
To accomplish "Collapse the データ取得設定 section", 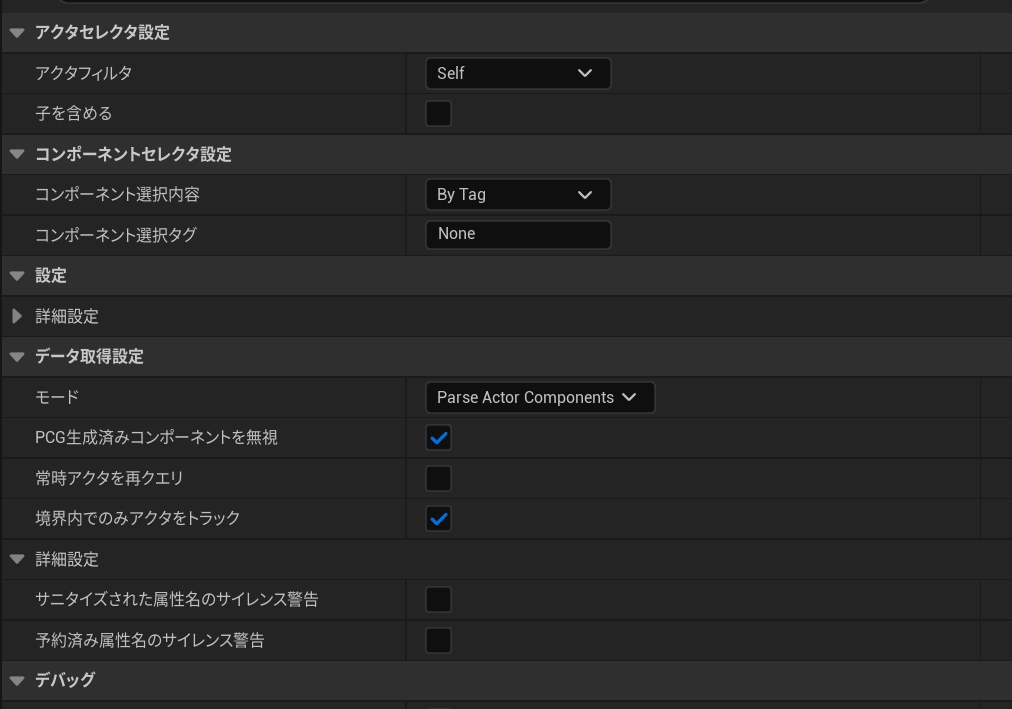I will point(17,357).
